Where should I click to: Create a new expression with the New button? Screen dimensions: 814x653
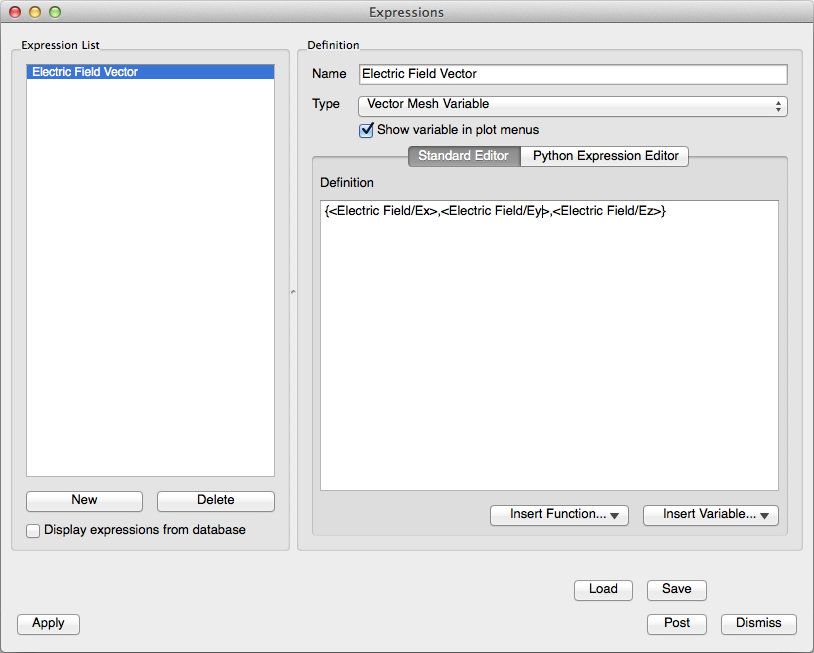coord(84,501)
